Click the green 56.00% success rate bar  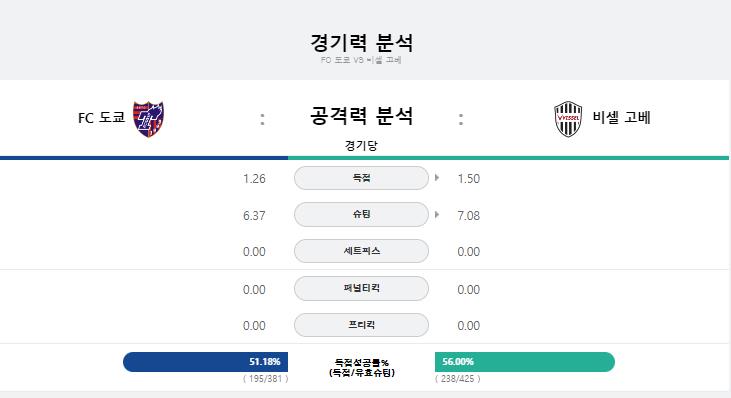pos(524,362)
